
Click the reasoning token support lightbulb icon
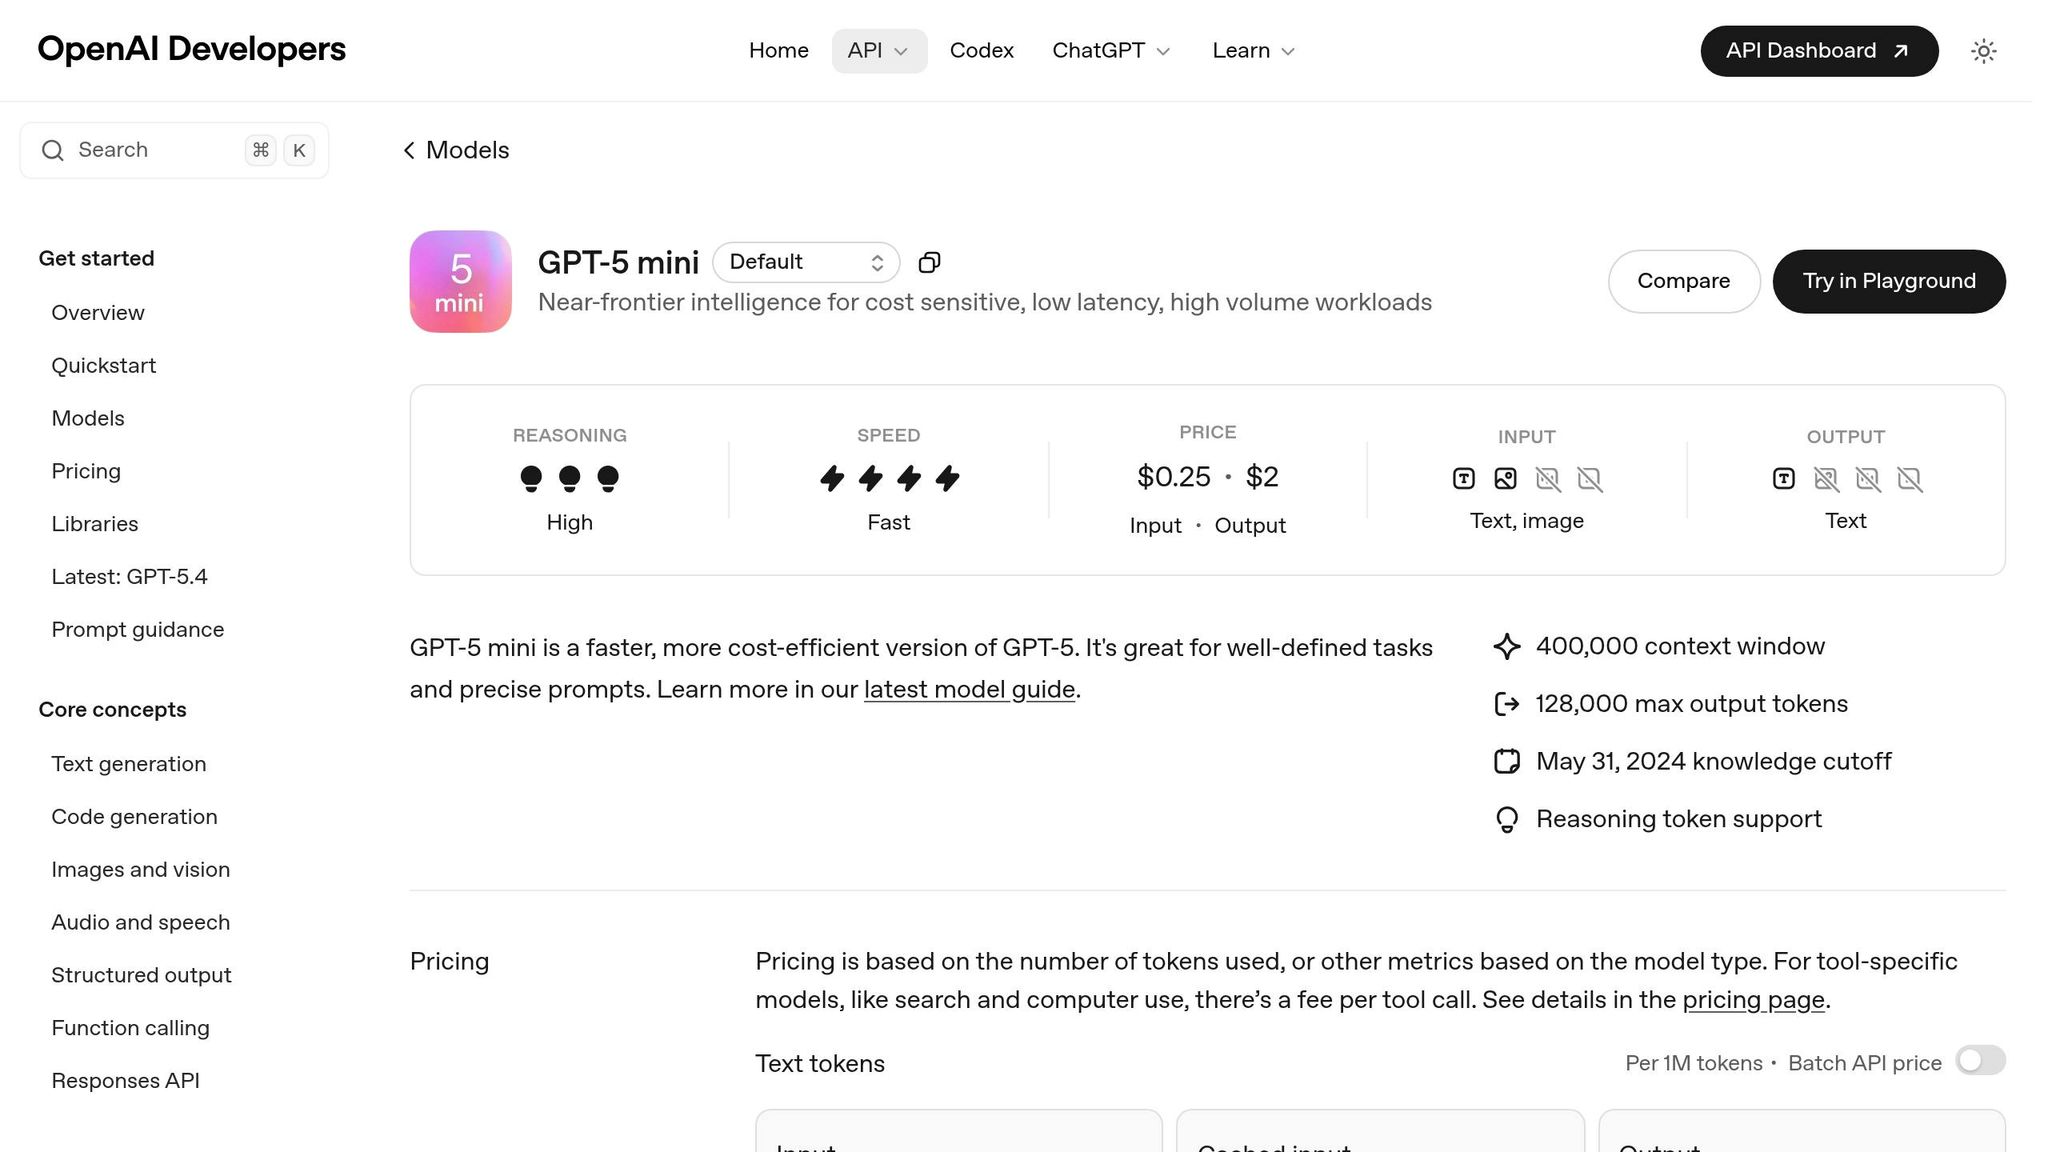1506,820
